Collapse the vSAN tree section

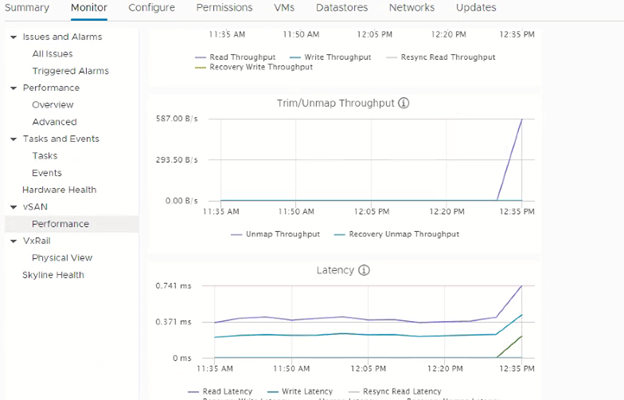[13, 207]
